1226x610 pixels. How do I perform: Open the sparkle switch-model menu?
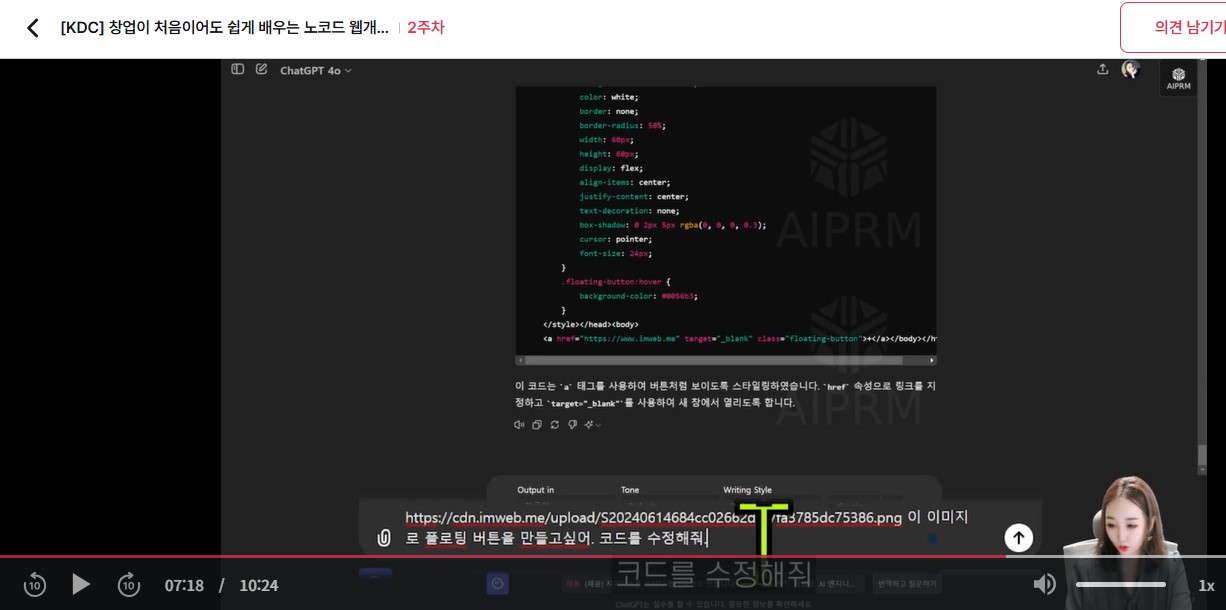(x=593, y=425)
